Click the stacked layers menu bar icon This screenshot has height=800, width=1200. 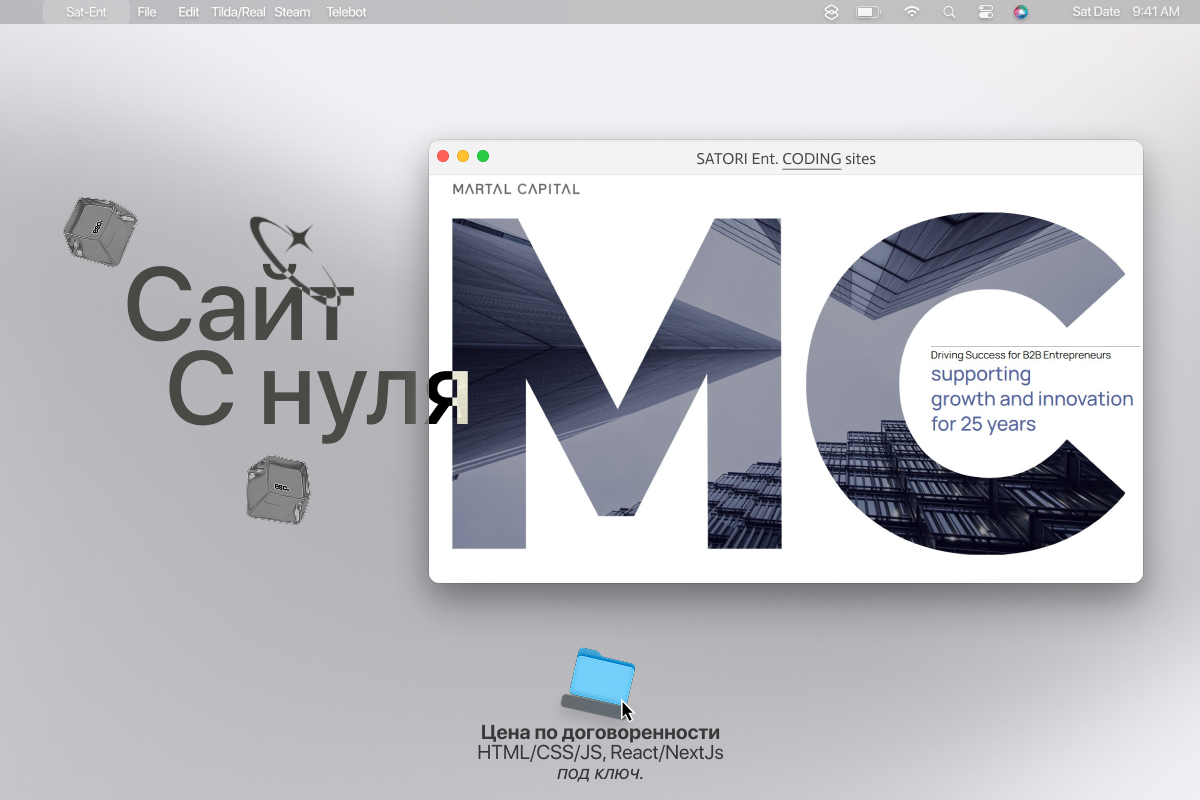(831, 12)
